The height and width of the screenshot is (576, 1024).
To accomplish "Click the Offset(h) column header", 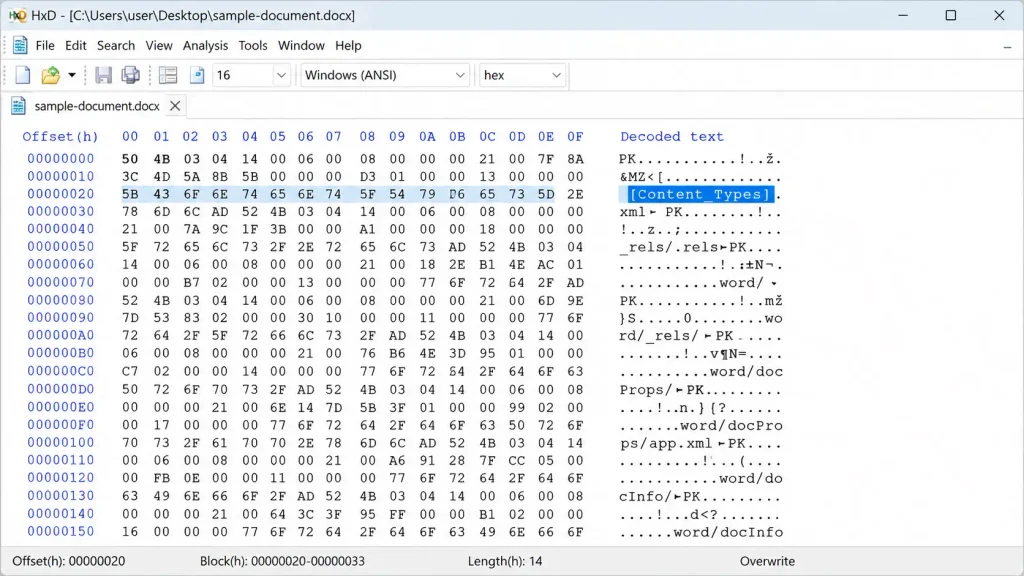I will pos(60,136).
